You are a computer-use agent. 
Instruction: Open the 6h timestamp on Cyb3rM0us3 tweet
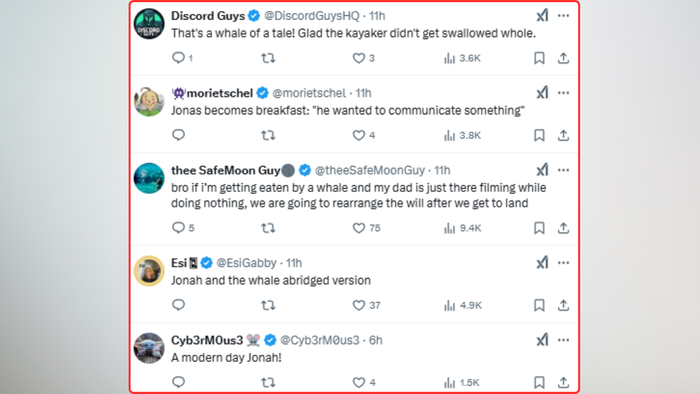point(376,340)
